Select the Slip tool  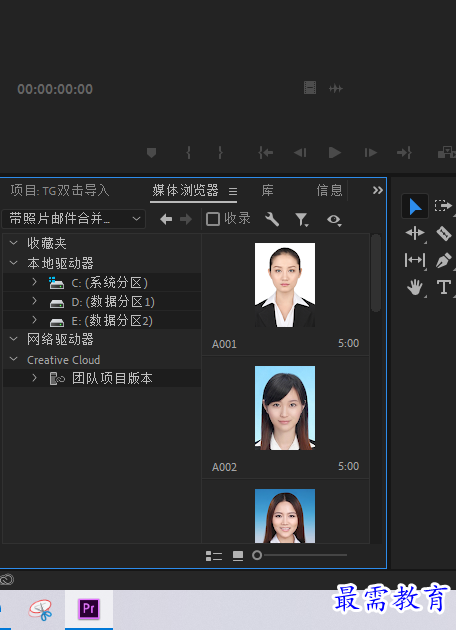coord(415,260)
